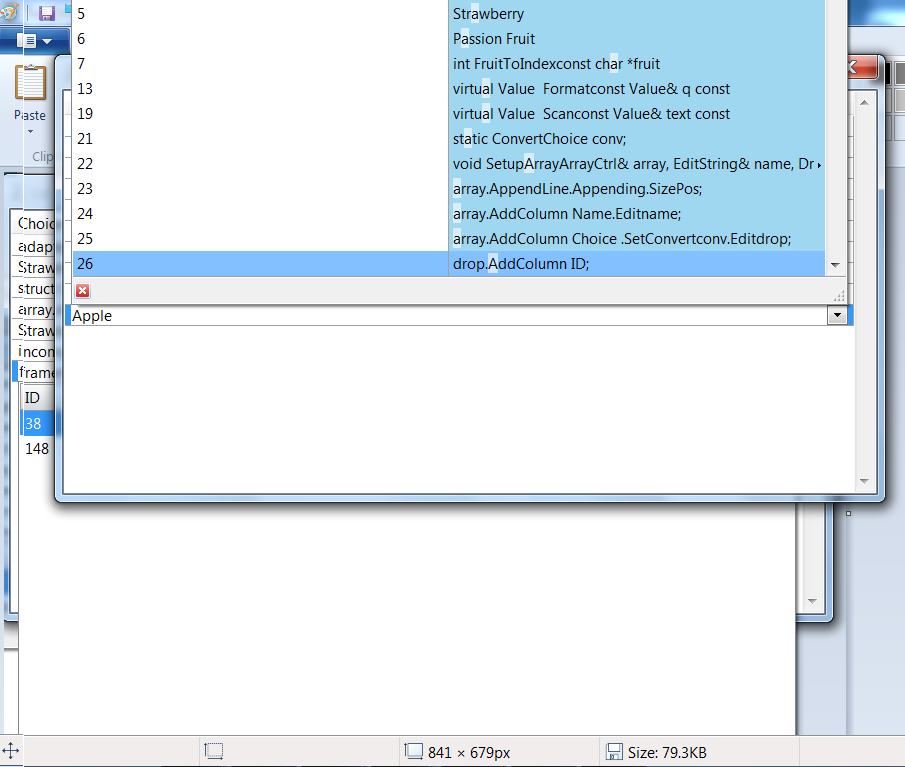
Task: Select row 26 drop.AddColumn ID
Action: 450,264
